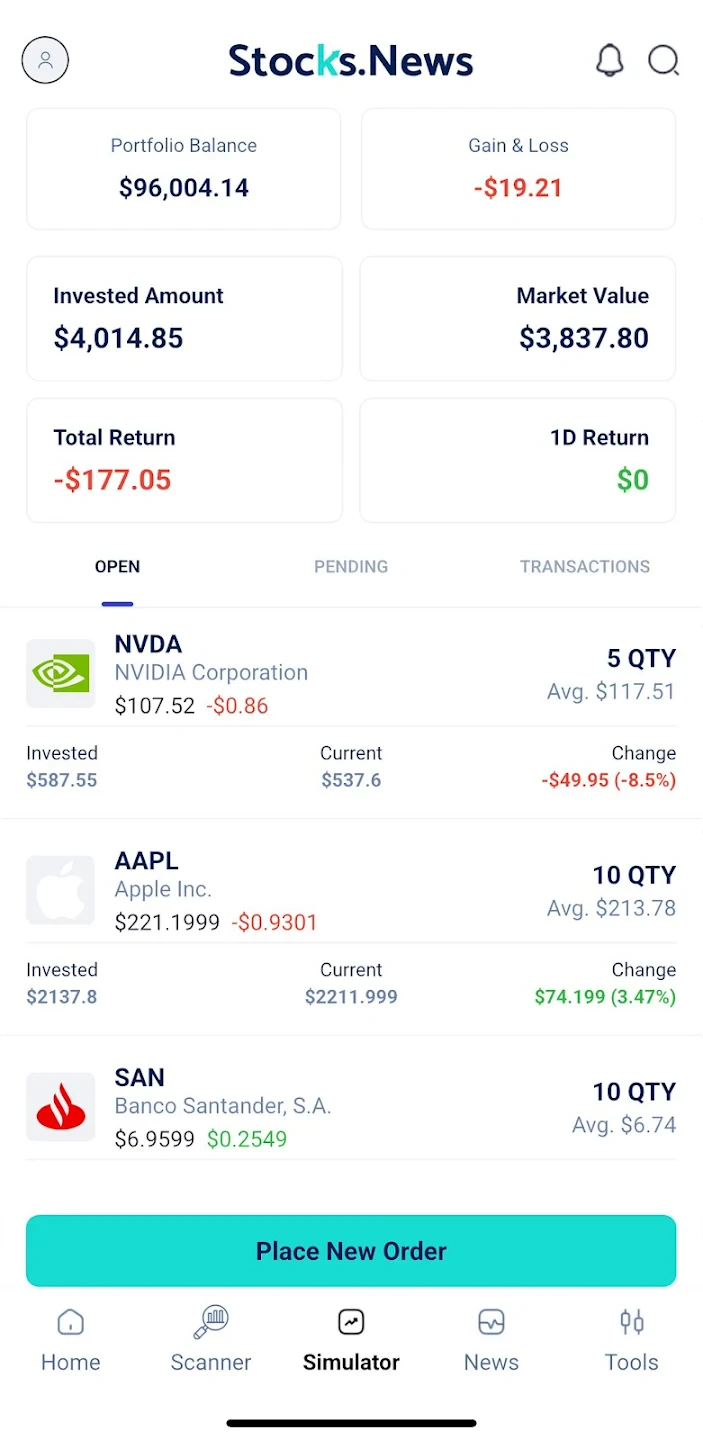
Task: Tap the Banco Santander logo icon
Action: coord(61,1107)
